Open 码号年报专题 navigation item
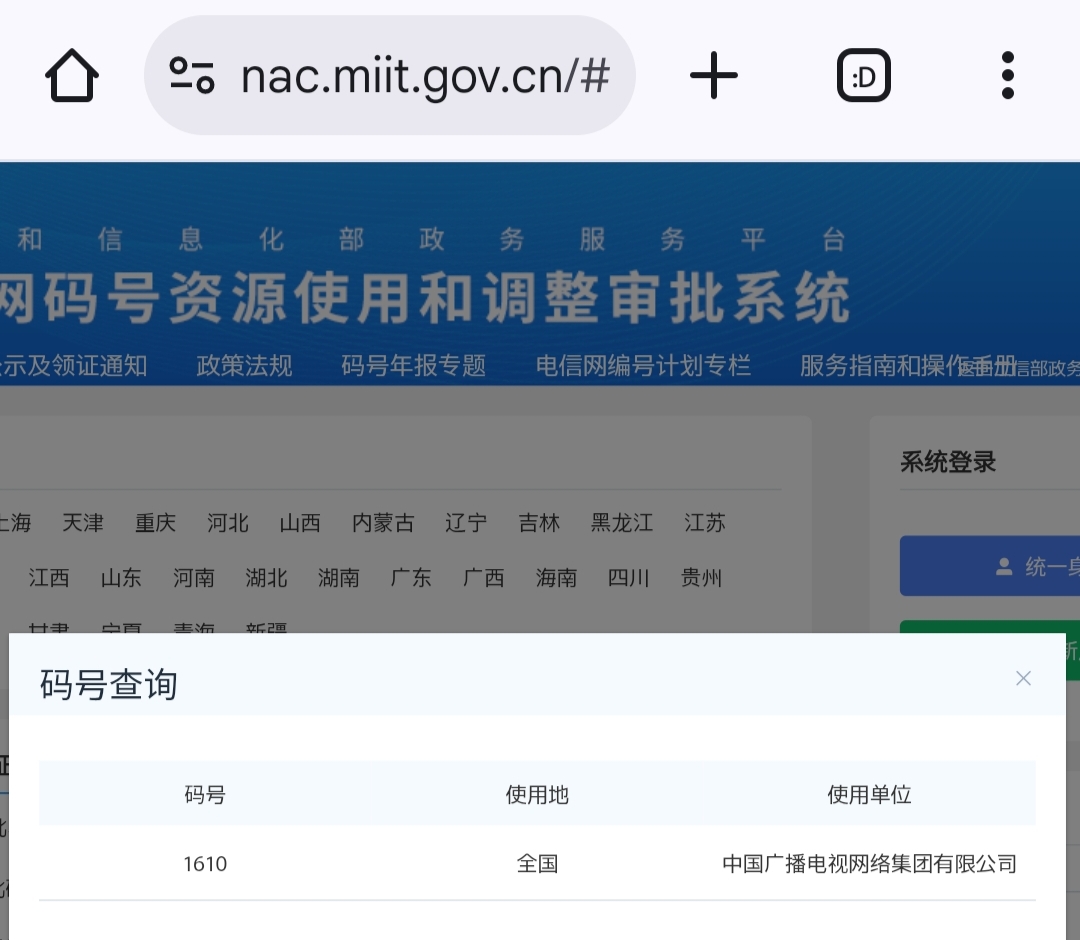The image size is (1080, 940). point(413,366)
